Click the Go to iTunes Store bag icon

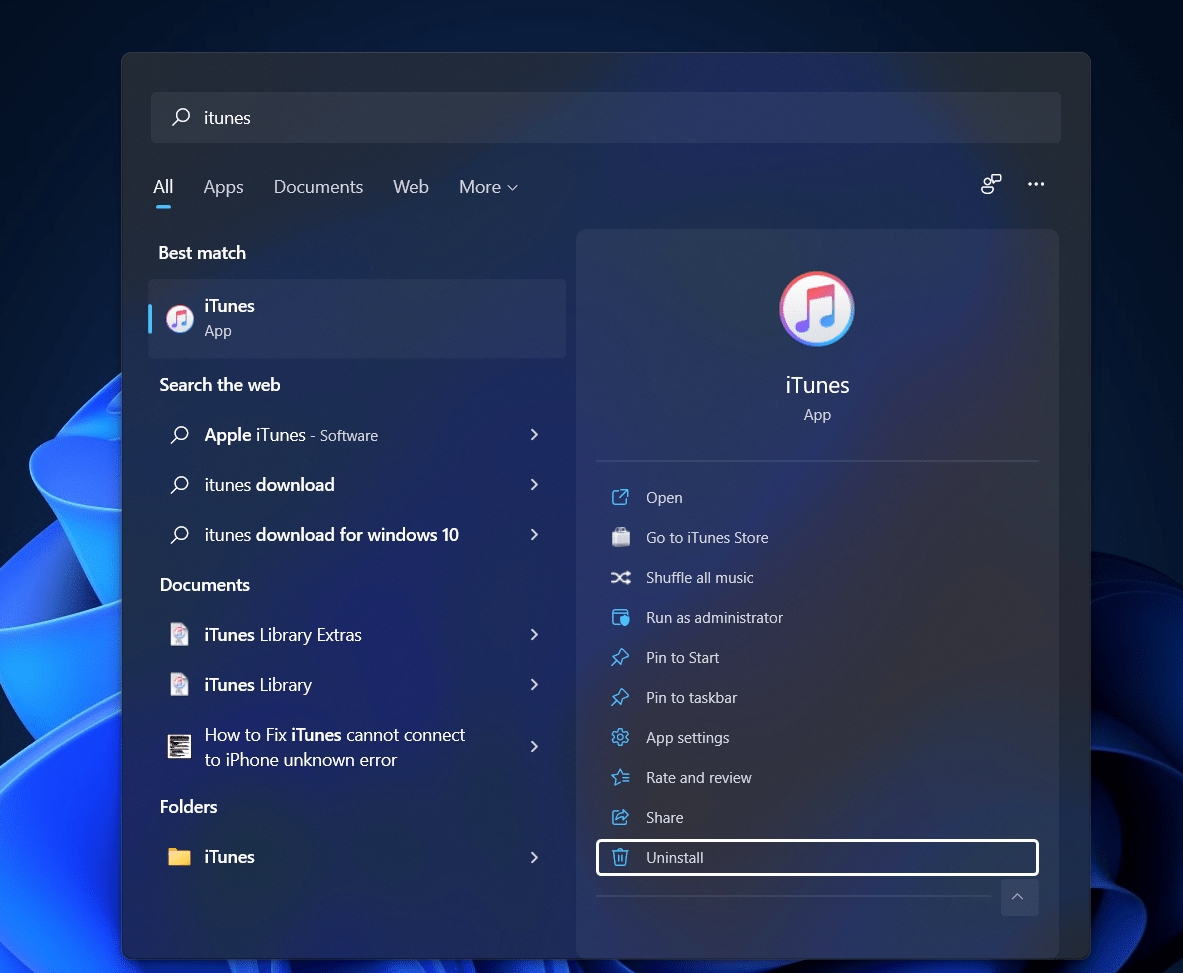coord(620,538)
